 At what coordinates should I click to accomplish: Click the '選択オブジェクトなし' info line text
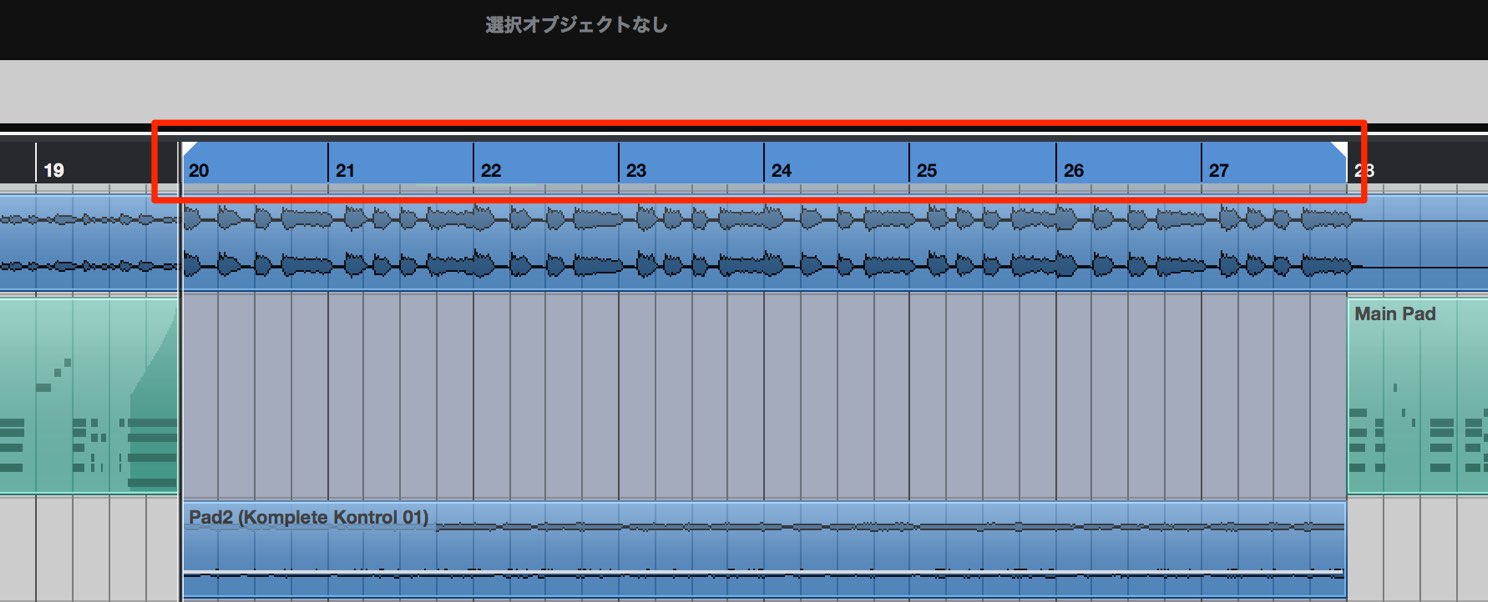coord(576,25)
